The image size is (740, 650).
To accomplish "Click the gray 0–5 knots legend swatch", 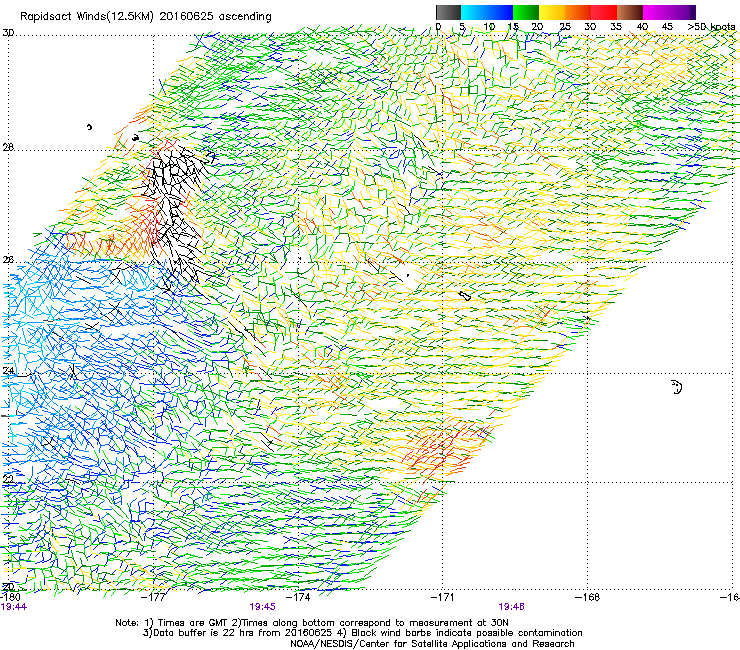I will click(x=448, y=12).
